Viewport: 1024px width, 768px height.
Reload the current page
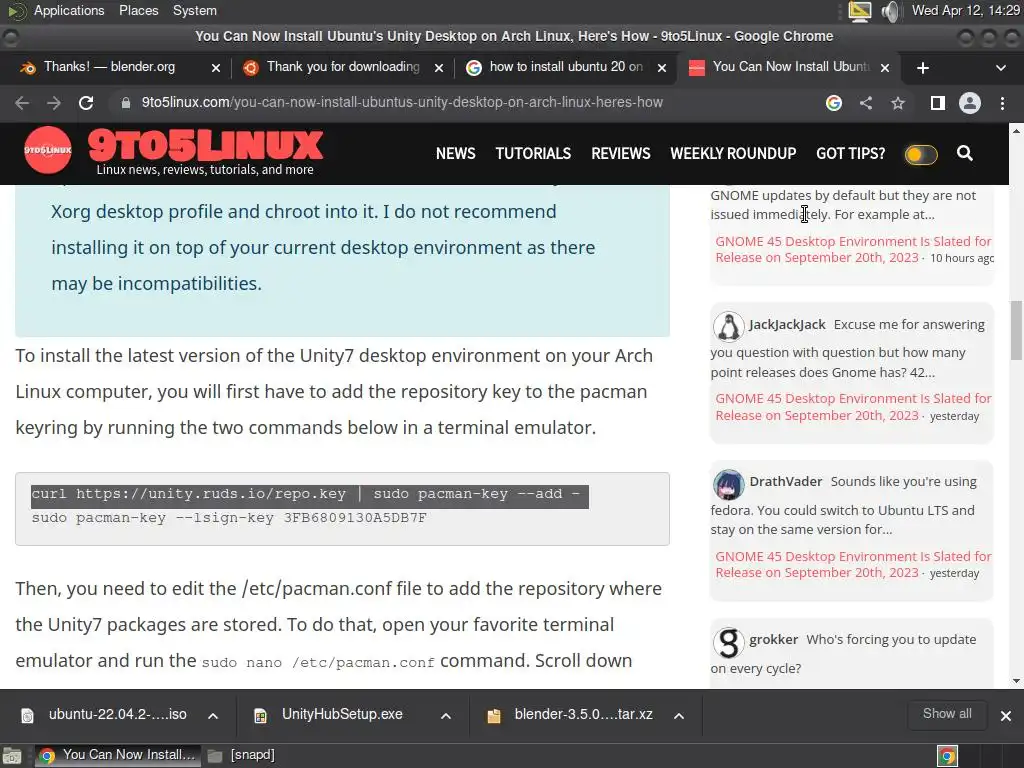pos(86,103)
